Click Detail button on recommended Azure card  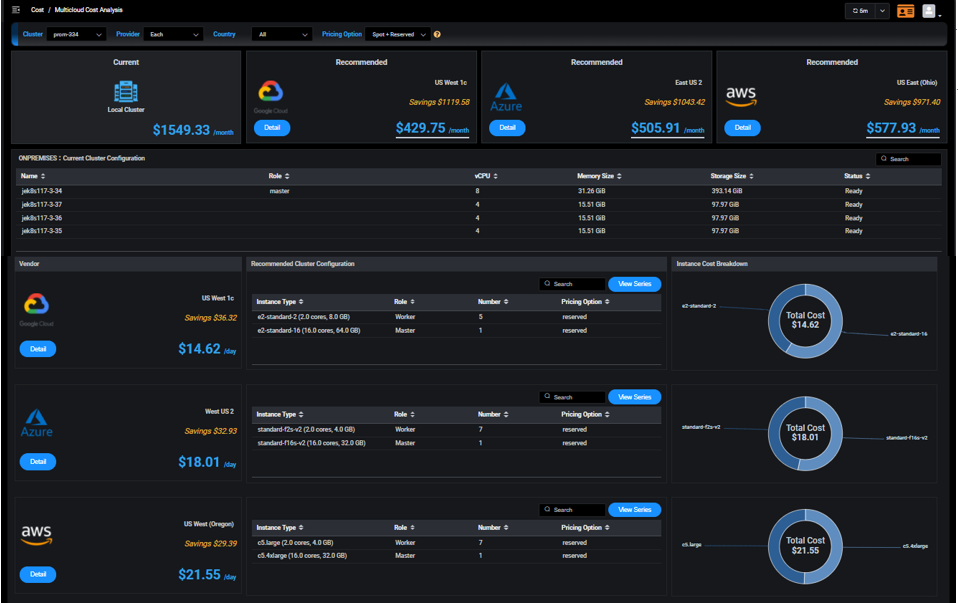point(507,128)
